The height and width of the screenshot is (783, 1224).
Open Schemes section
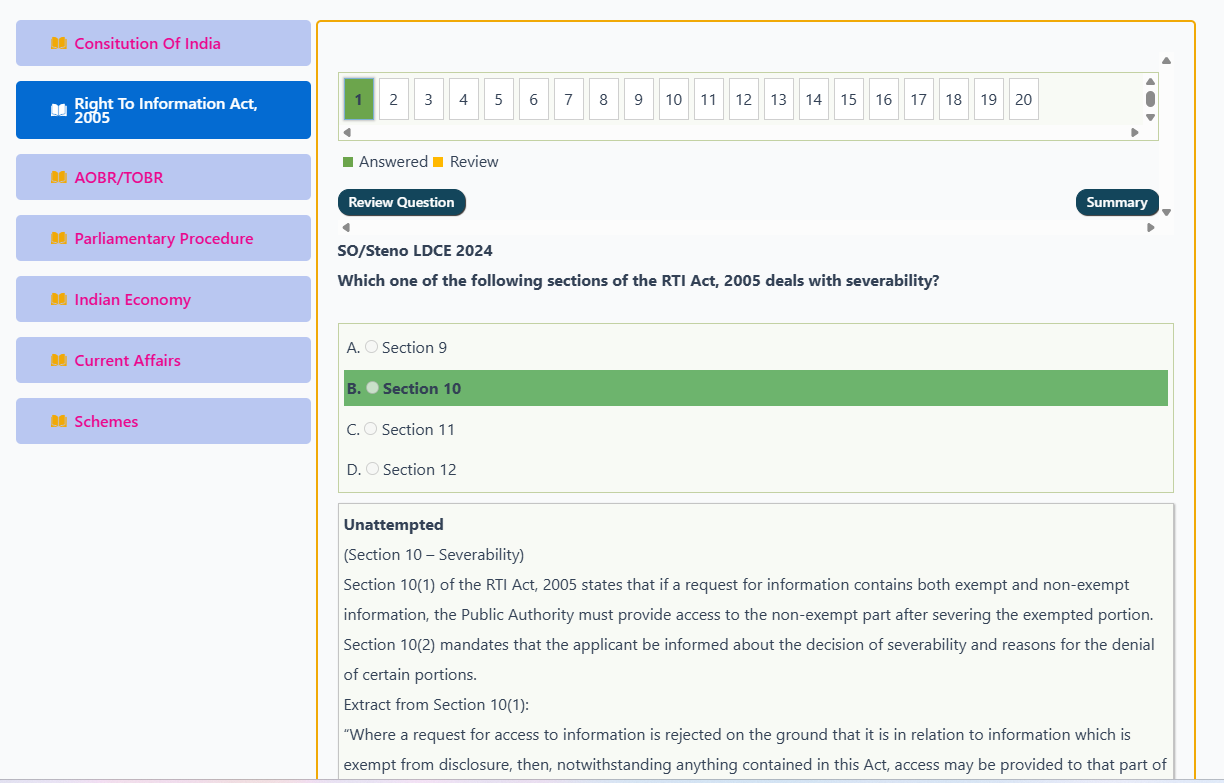tap(163, 421)
